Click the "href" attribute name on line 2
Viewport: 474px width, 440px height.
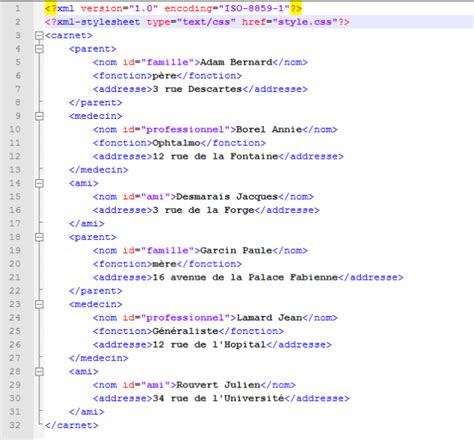(254, 22)
